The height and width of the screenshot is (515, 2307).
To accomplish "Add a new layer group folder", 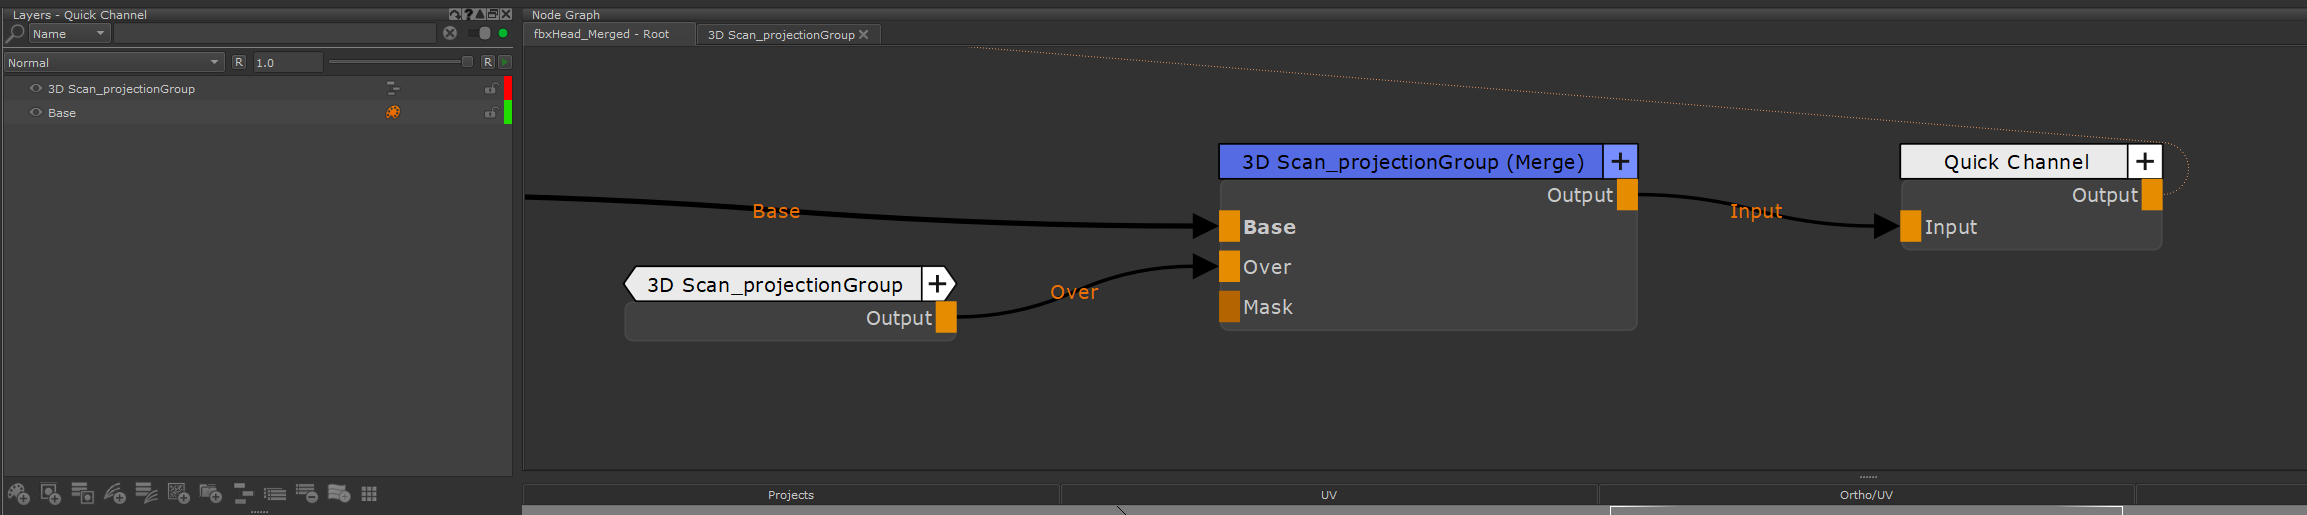I will tap(211, 493).
